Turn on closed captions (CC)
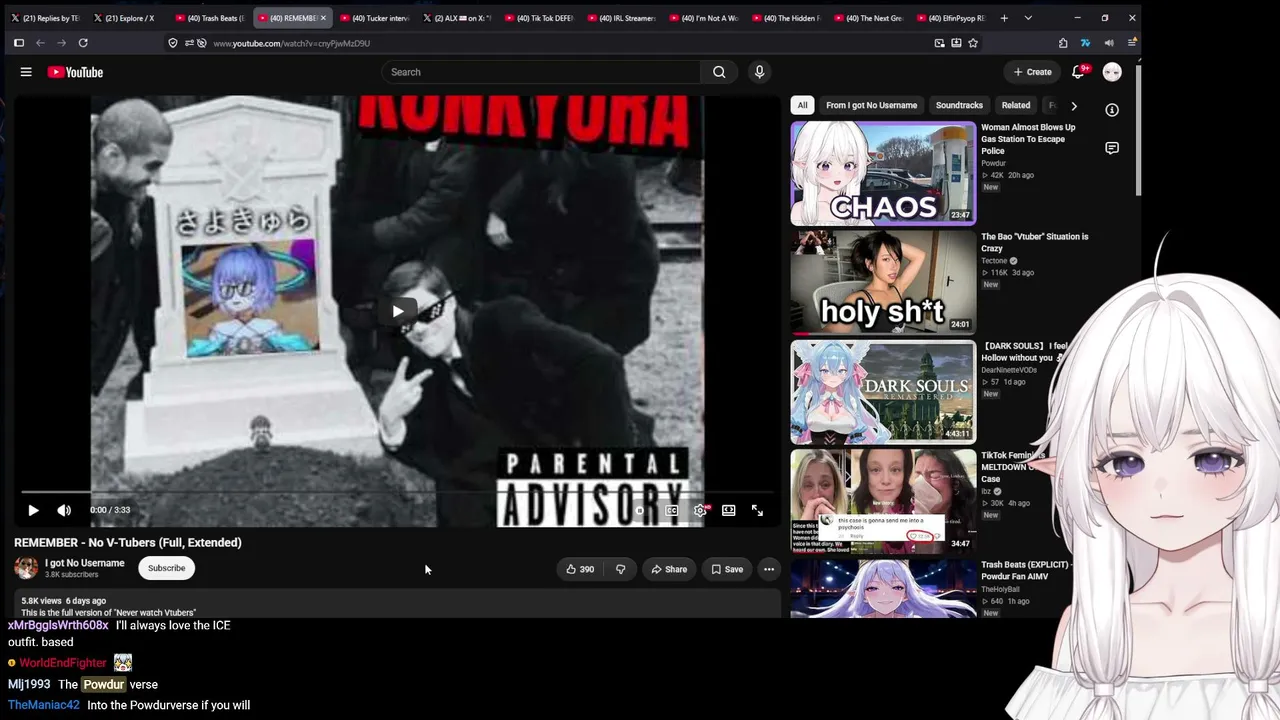1280x720 pixels. click(x=672, y=510)
